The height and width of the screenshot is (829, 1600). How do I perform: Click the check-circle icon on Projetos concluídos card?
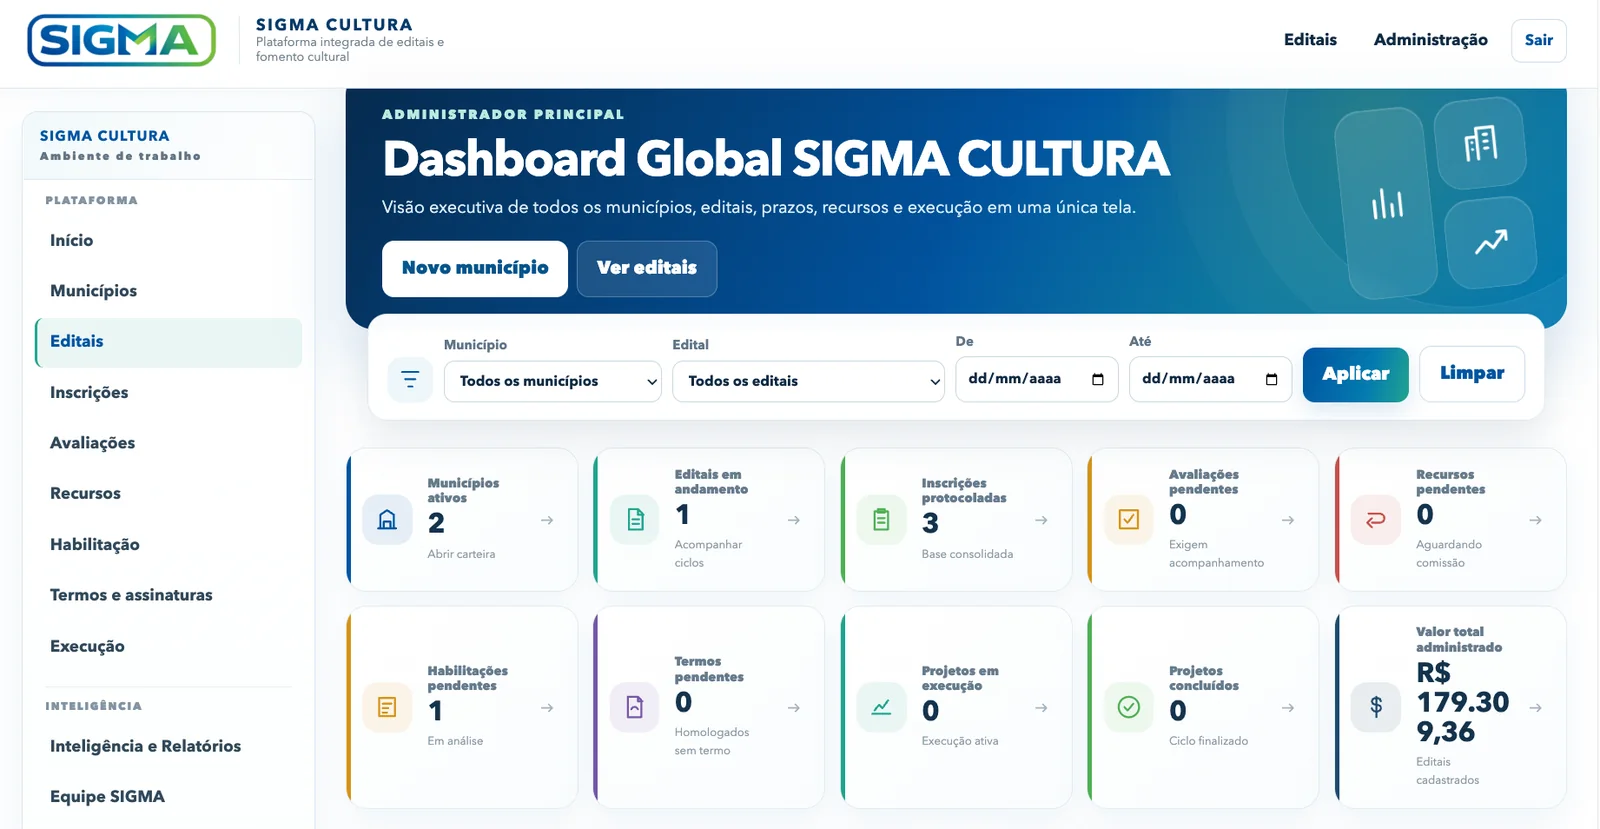tap(1129, 708)
